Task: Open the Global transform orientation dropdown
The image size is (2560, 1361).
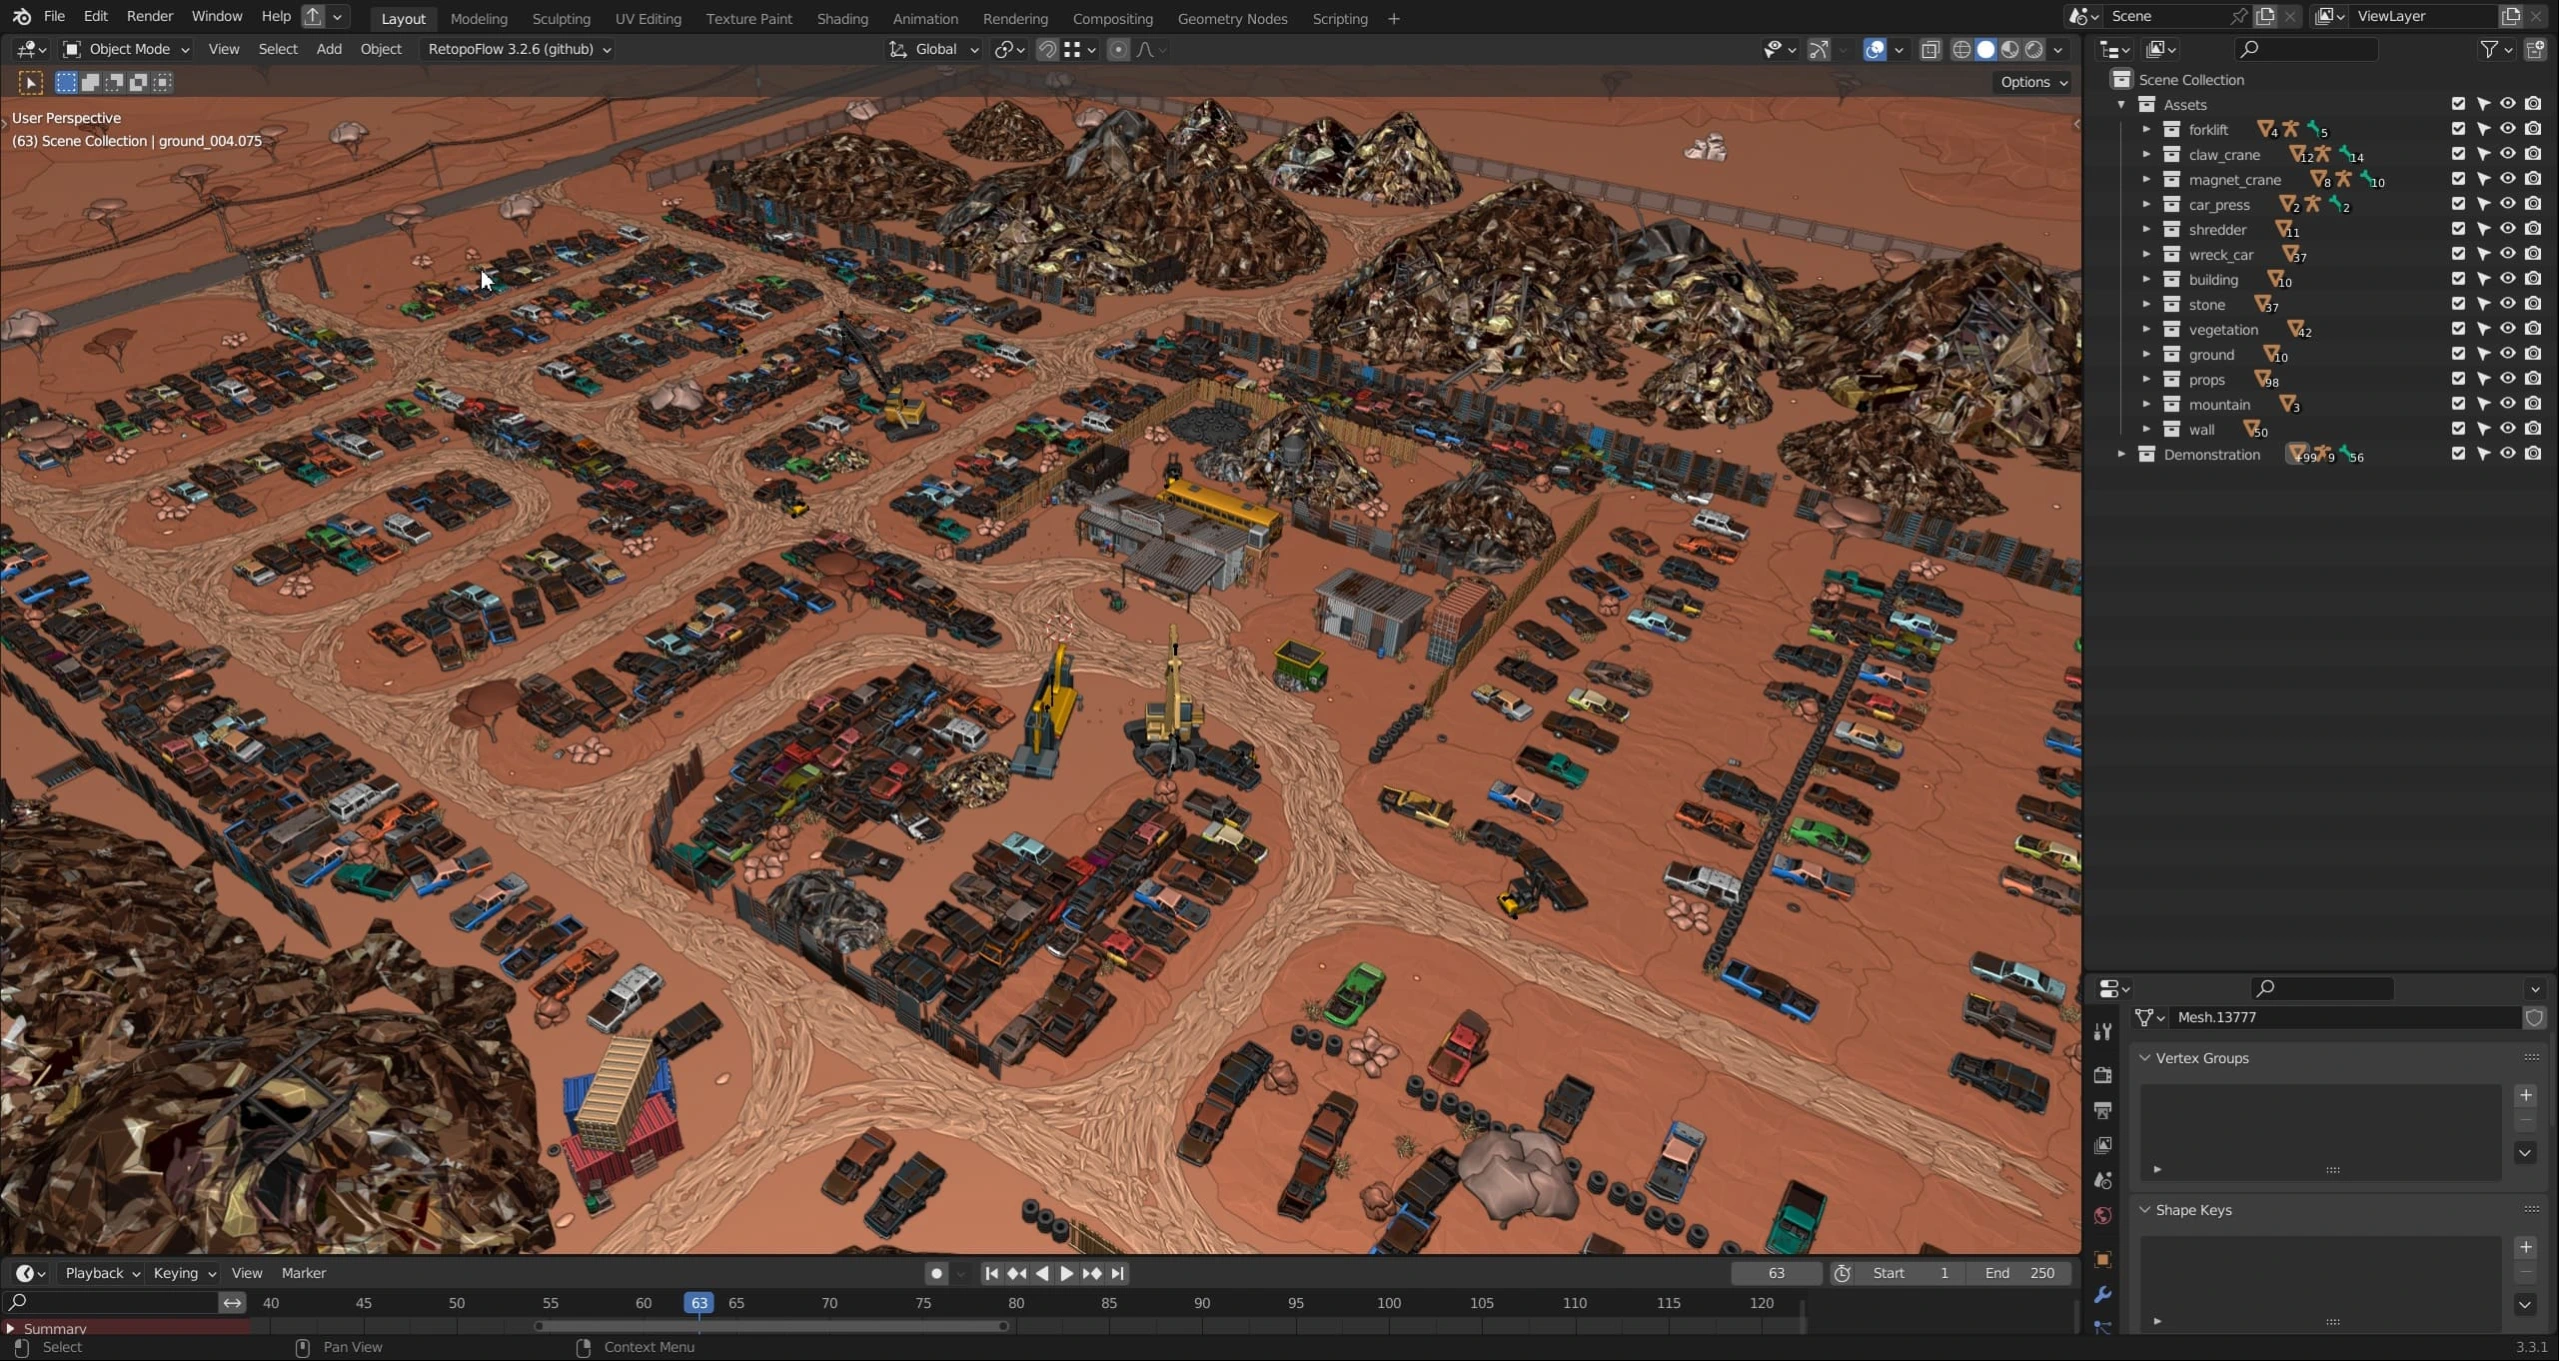Action: point(934,49)
